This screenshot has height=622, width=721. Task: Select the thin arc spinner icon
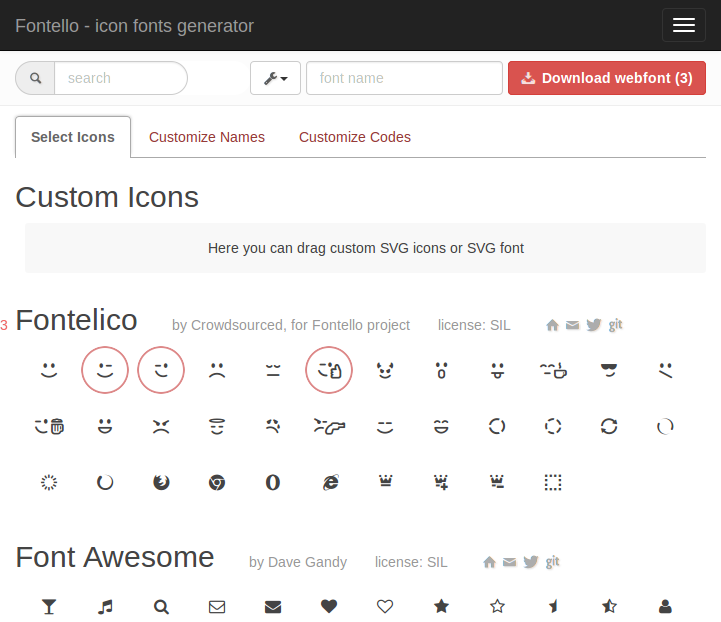click(665, 427)
